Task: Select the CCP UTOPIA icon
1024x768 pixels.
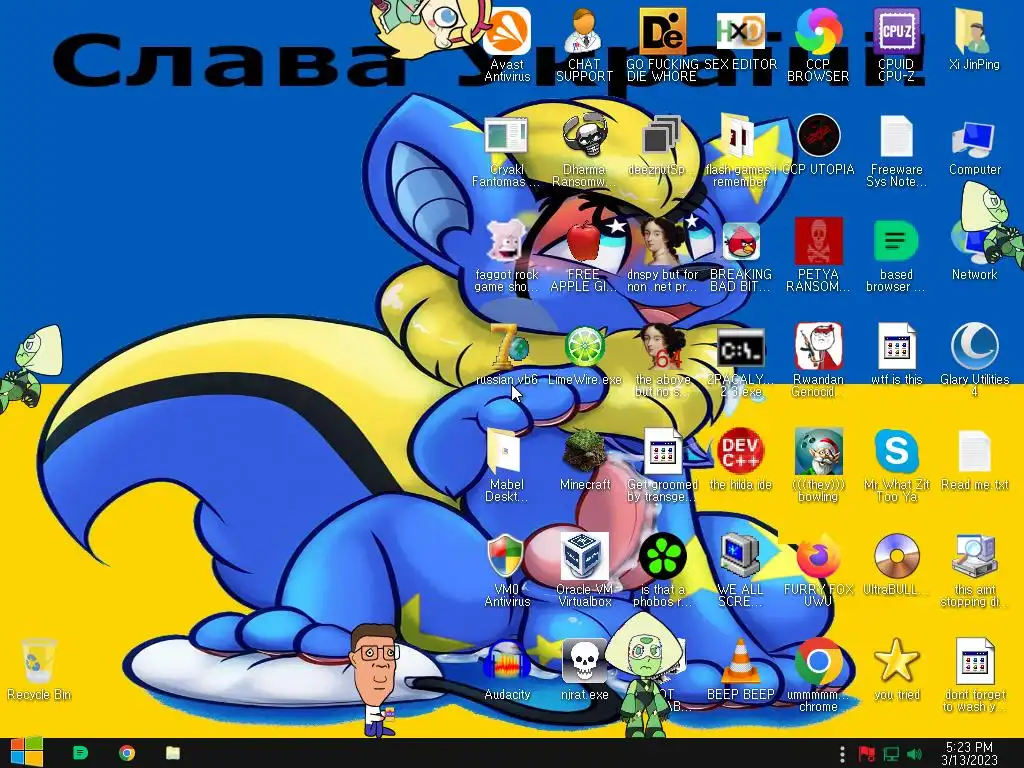Action: click(x=818, y=145)
